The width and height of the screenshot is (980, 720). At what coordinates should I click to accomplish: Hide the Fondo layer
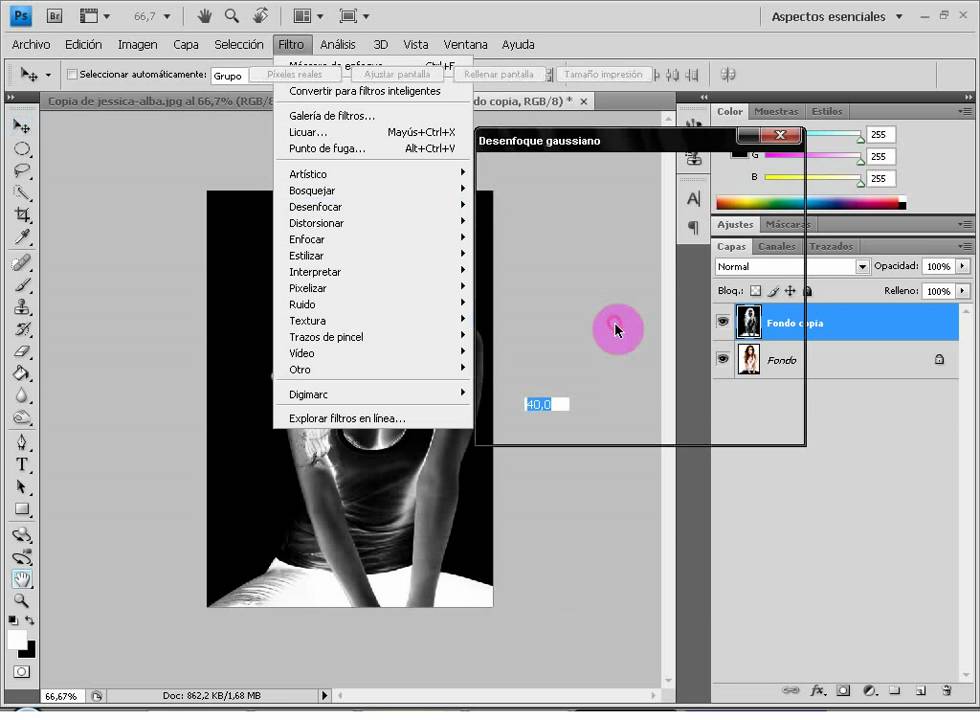pos(723,359)
